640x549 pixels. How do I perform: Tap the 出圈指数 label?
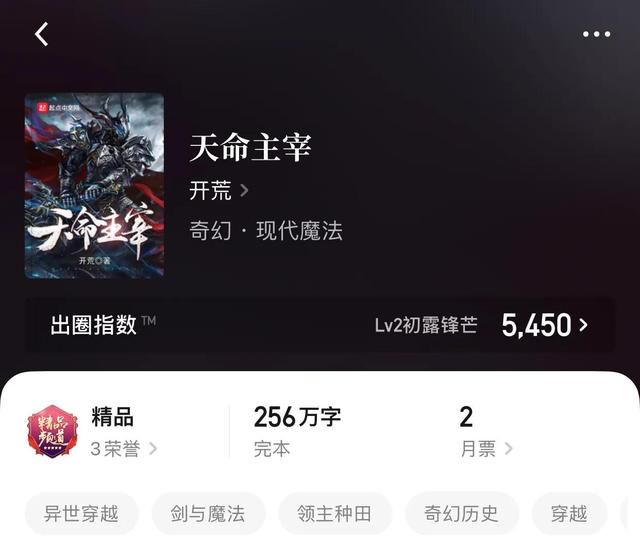click(93, 325)
